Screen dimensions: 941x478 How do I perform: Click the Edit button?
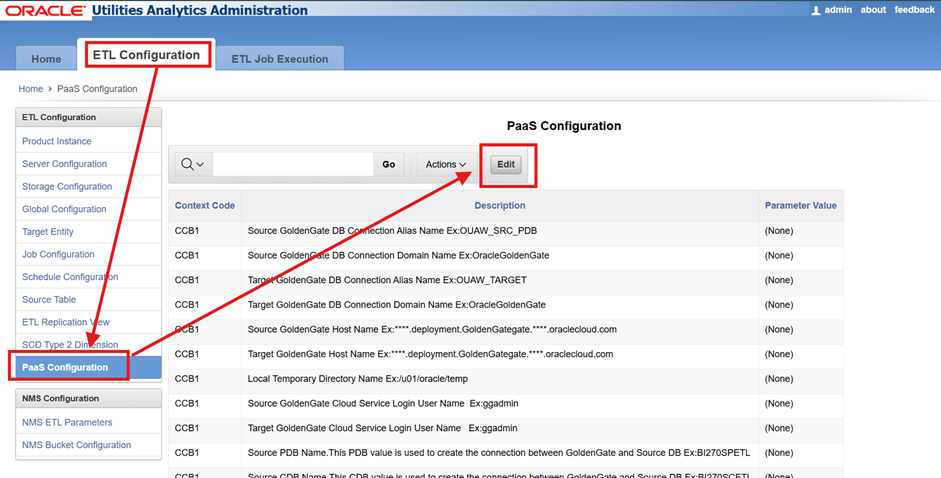[x=505, y=164]
